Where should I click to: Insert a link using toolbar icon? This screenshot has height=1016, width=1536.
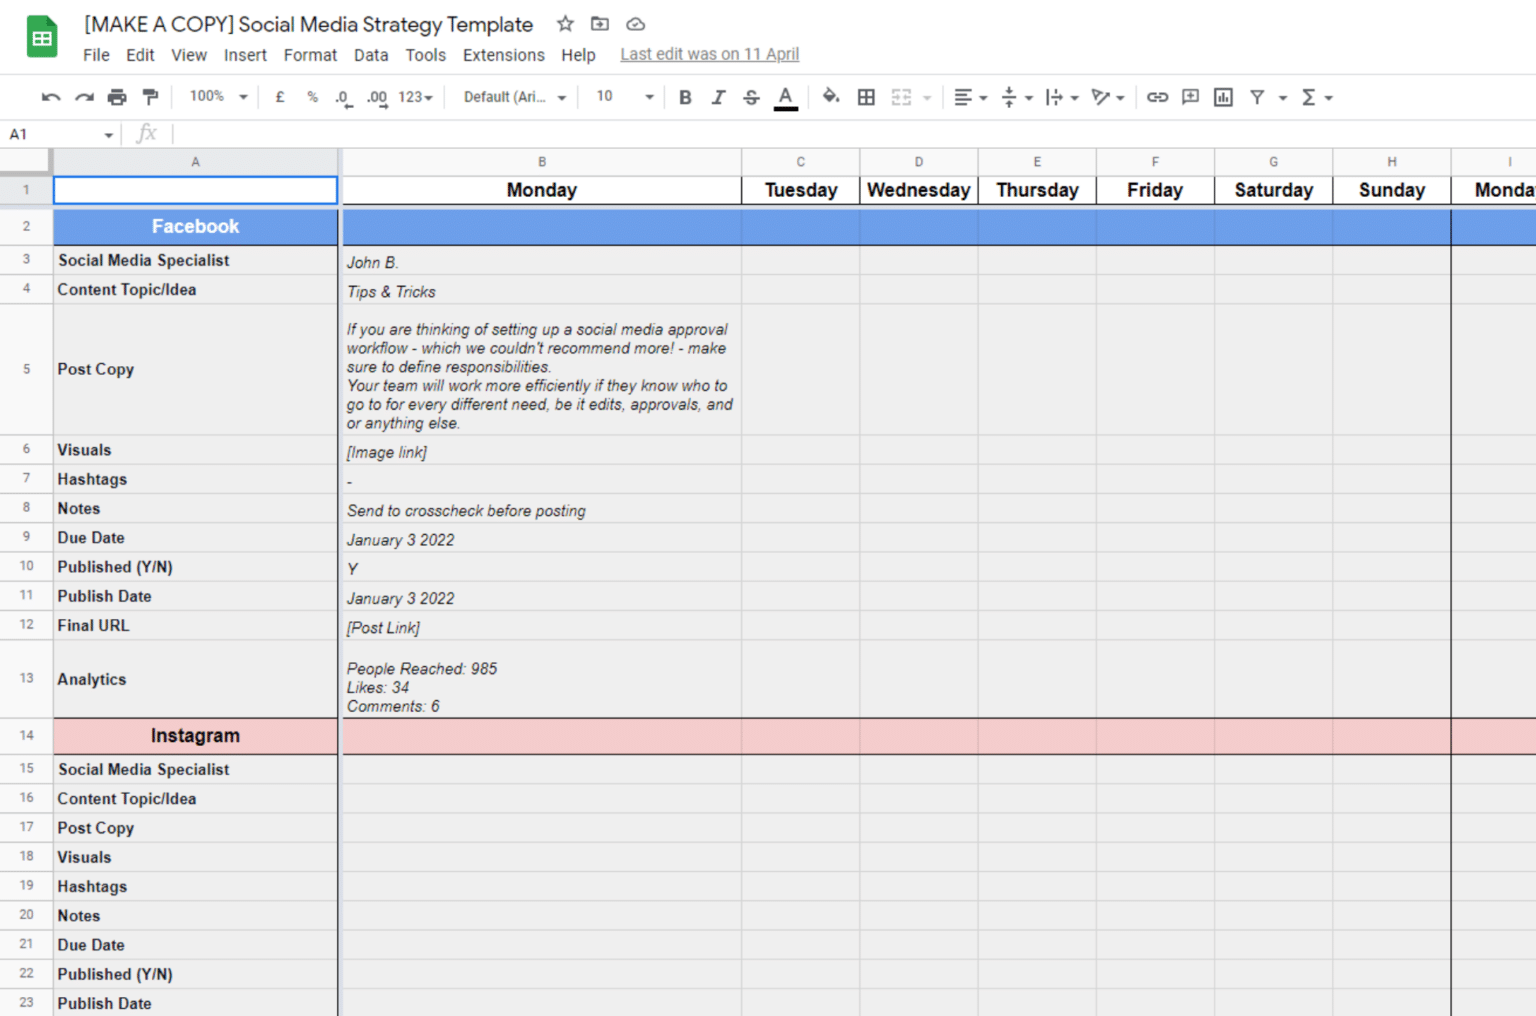tap(1157, 97)
